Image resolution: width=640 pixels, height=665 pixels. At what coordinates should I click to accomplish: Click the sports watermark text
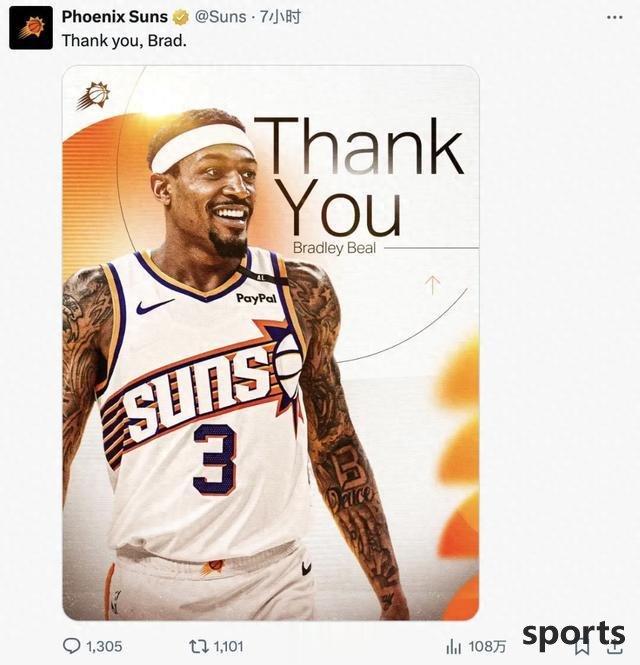pos(574,635)
